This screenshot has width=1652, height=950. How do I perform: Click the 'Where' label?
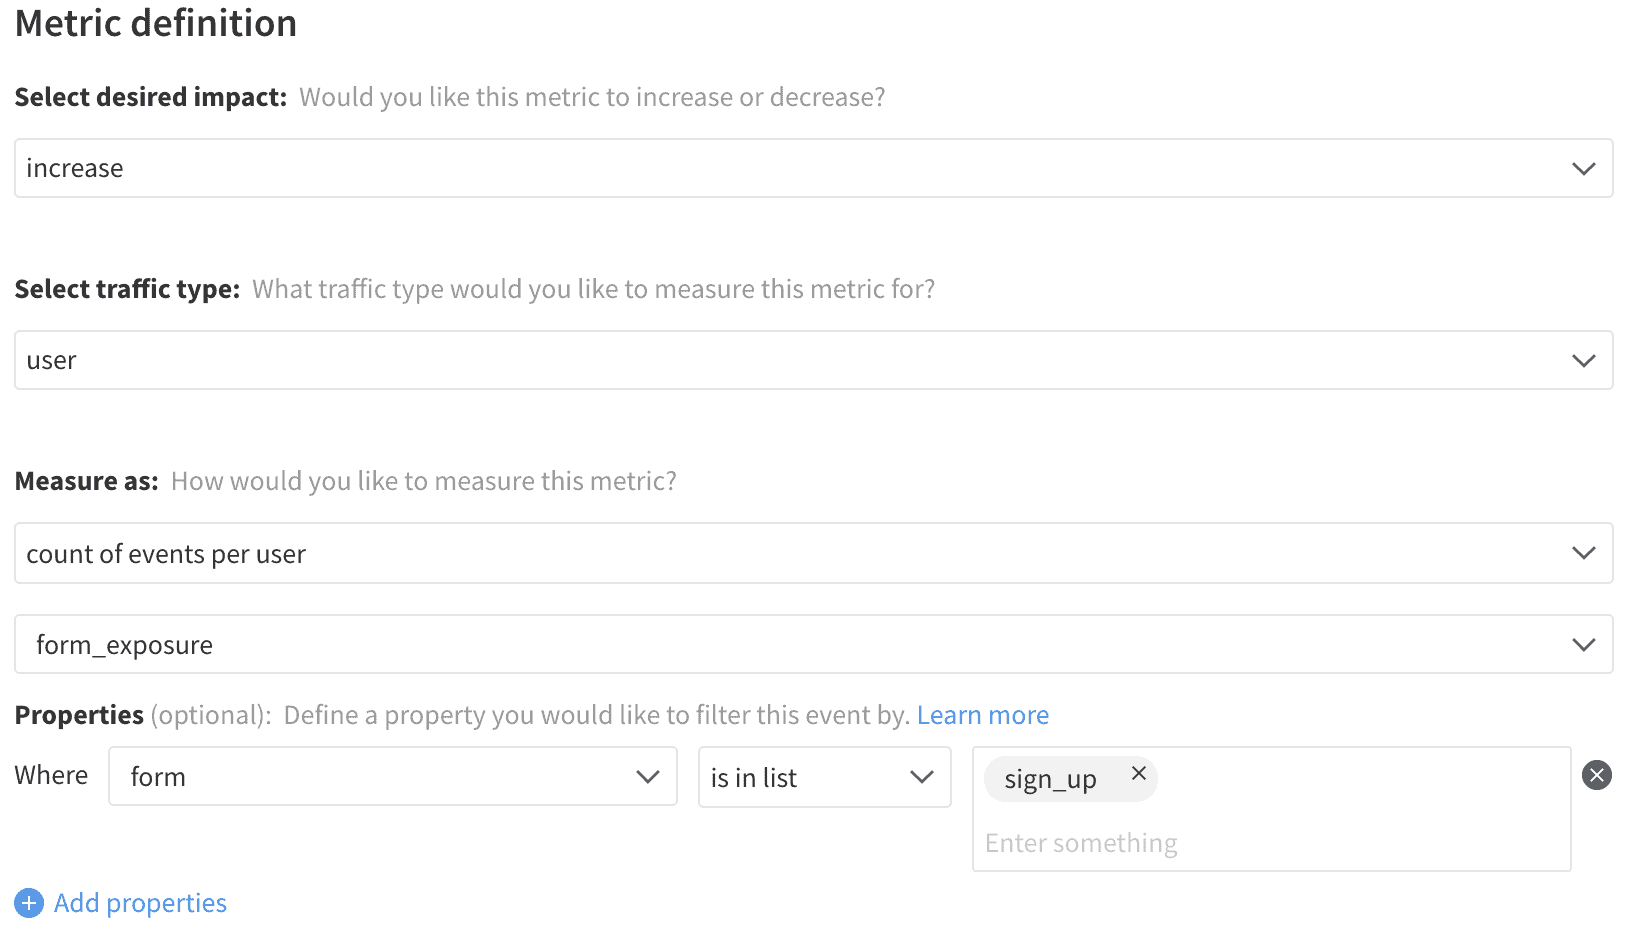(x=51, y=775)
